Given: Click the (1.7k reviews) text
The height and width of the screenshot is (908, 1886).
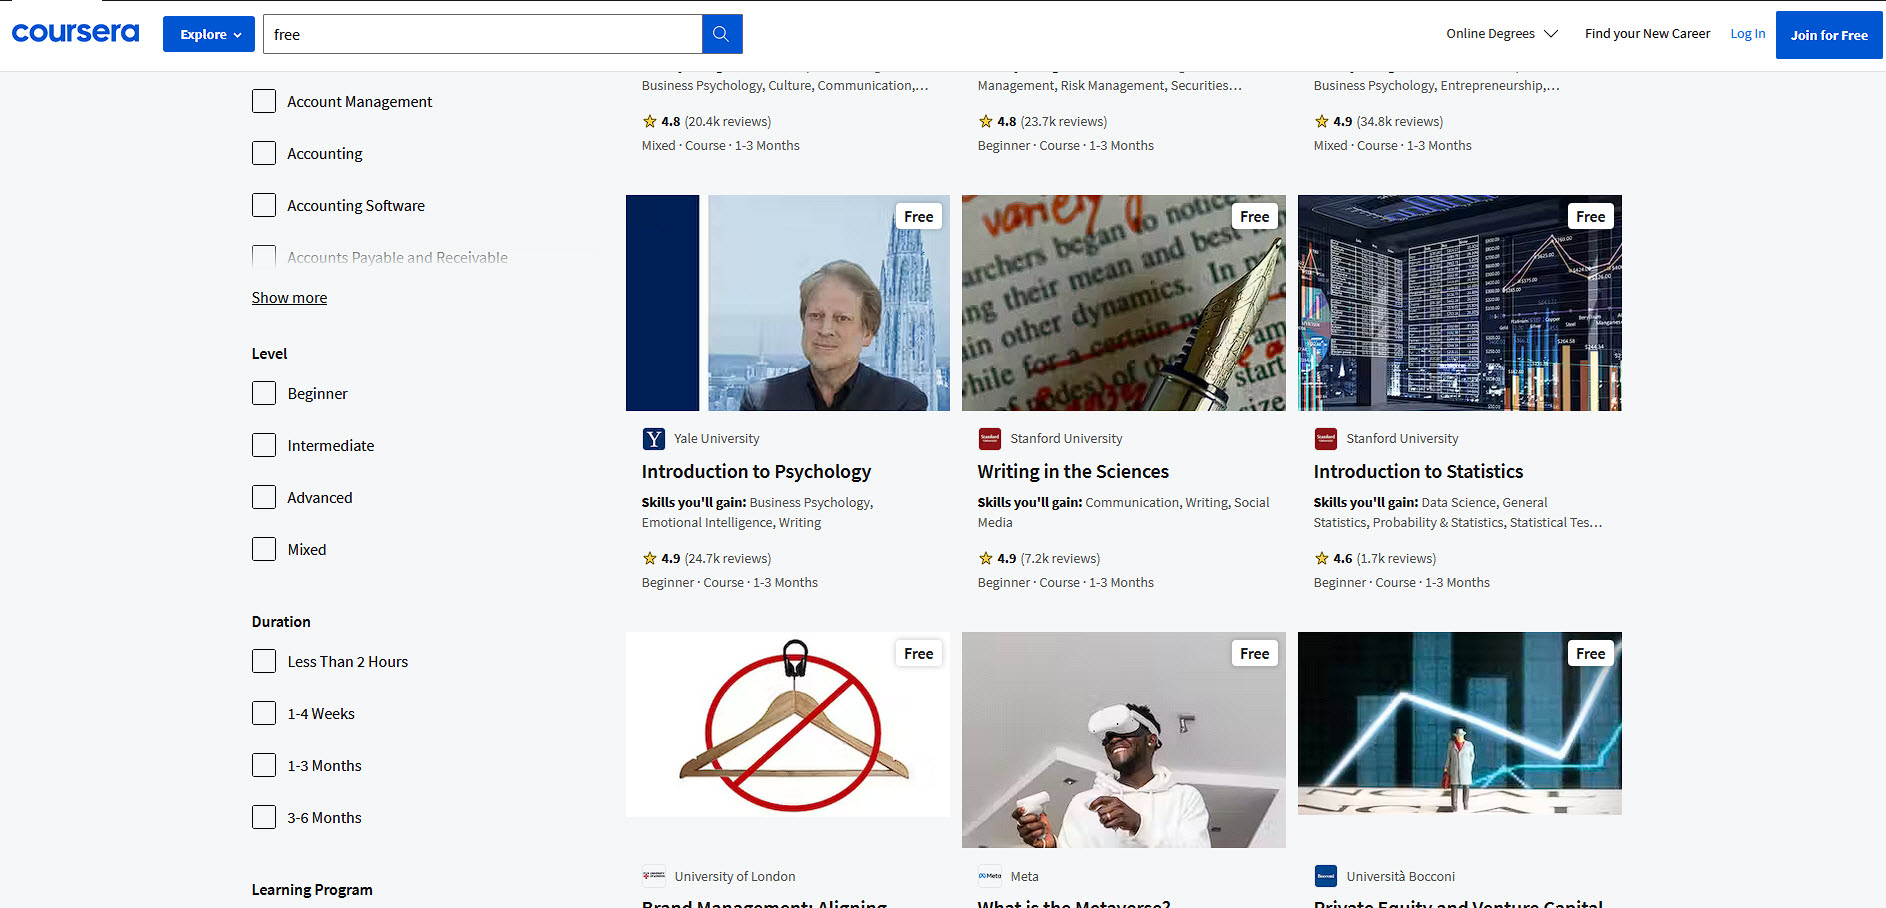Looking at the screenshot, I should 1396,559.
